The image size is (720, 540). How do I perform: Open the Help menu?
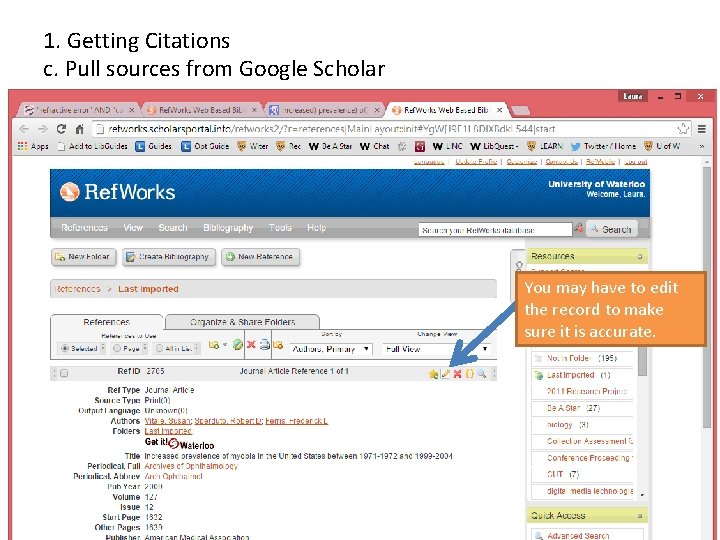point(316,228)
